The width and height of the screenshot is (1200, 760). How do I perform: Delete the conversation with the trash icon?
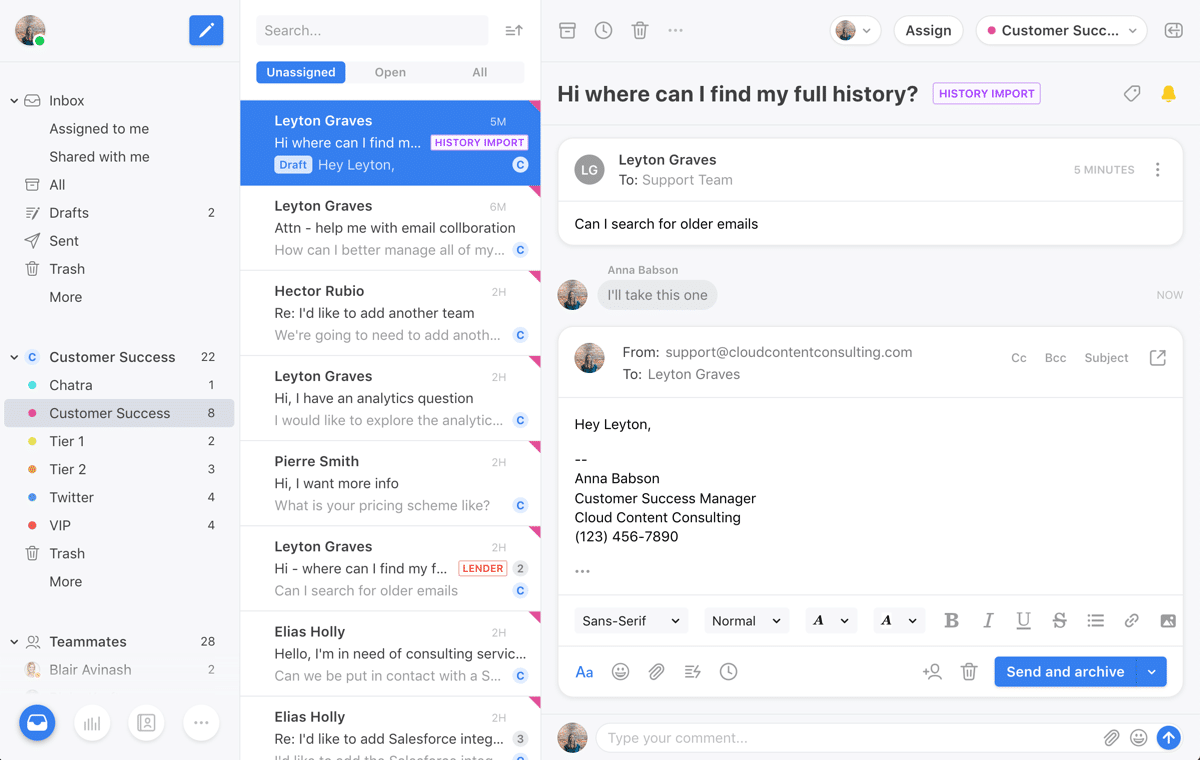click(x=639, y=30)
